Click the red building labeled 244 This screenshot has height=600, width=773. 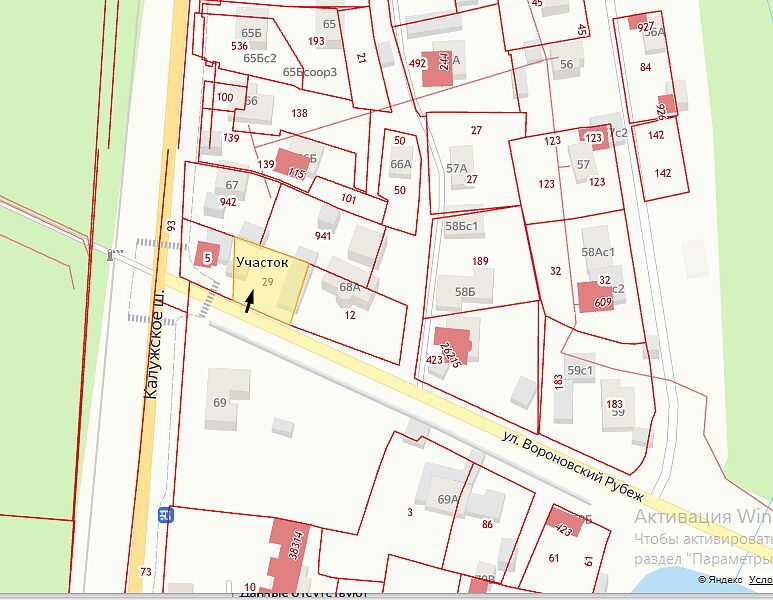tap(438, 68)
